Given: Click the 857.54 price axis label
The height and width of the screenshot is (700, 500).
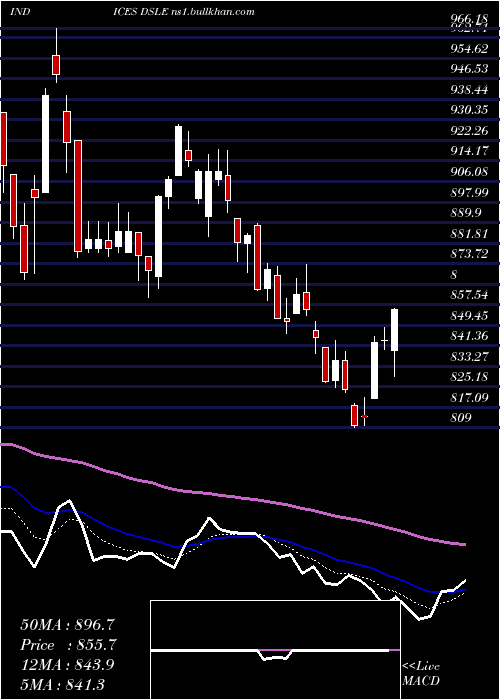Looking at the screenshot, I should tap(469, 295).
